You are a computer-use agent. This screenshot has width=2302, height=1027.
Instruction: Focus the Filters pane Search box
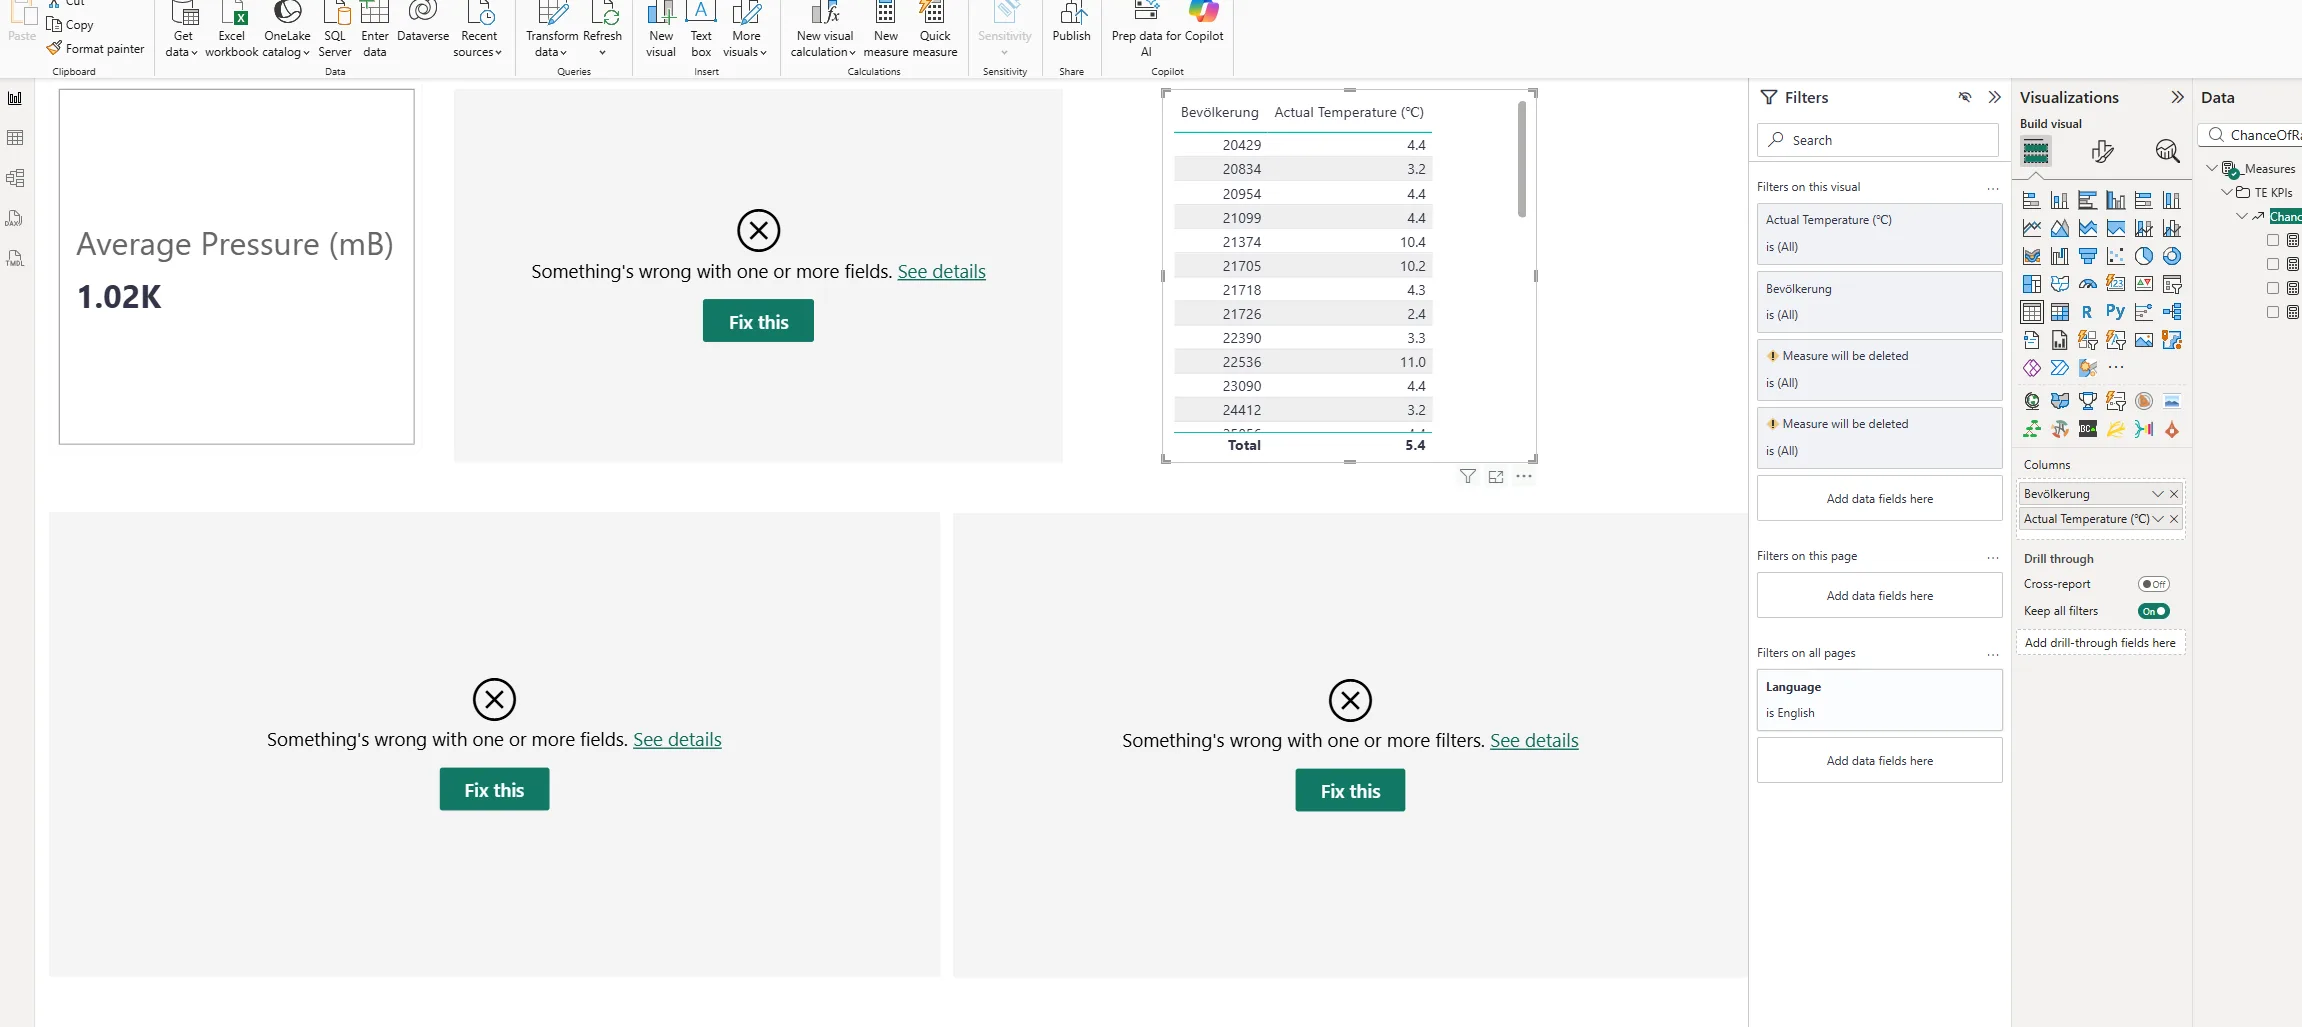pos(1877,140)
